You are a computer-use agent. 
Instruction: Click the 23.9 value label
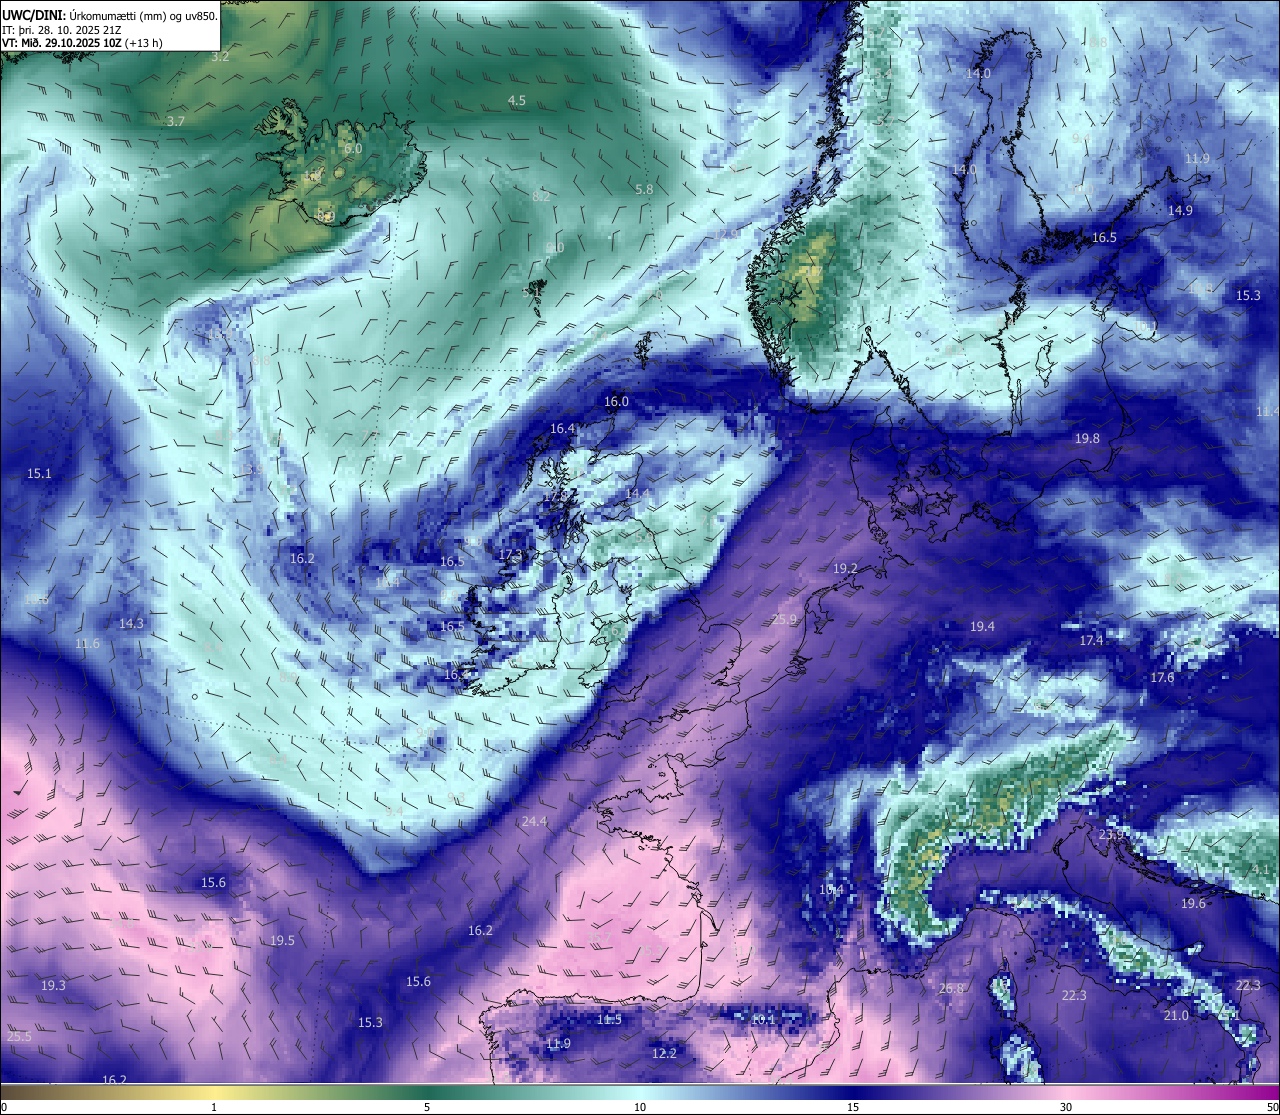click(x=1111, y=835)
